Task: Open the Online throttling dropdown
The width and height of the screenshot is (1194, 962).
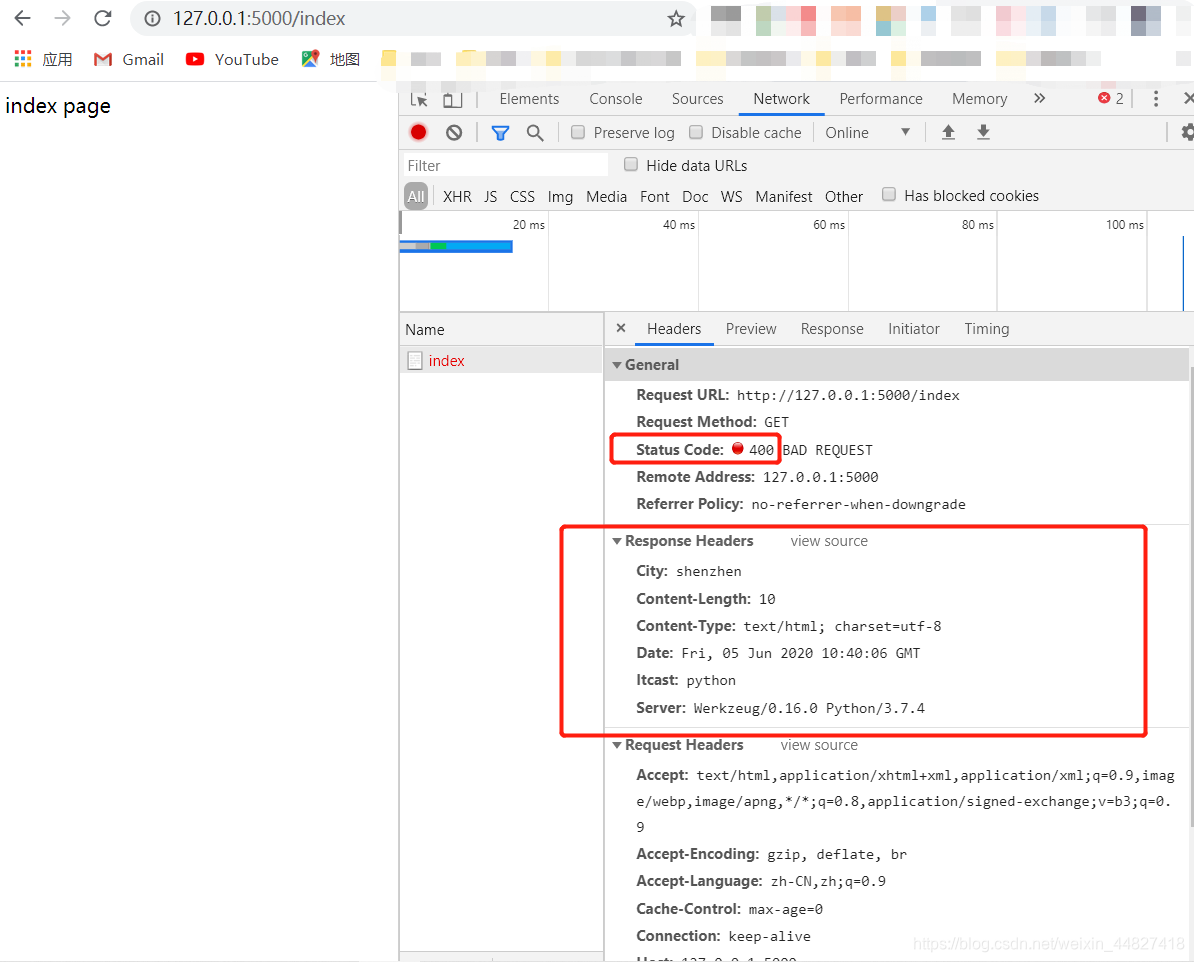Action: pyautogui.click(x=867, y=133)
